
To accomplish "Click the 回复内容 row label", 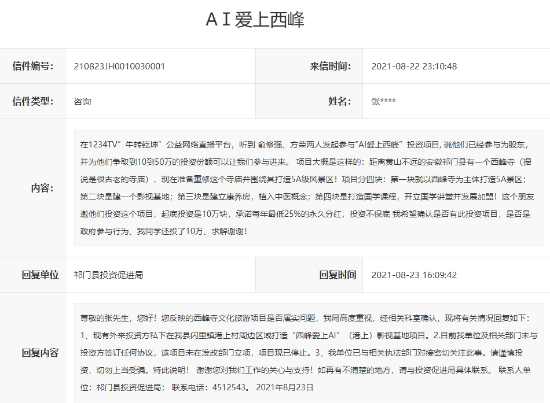I will click(x=40, y=352).
